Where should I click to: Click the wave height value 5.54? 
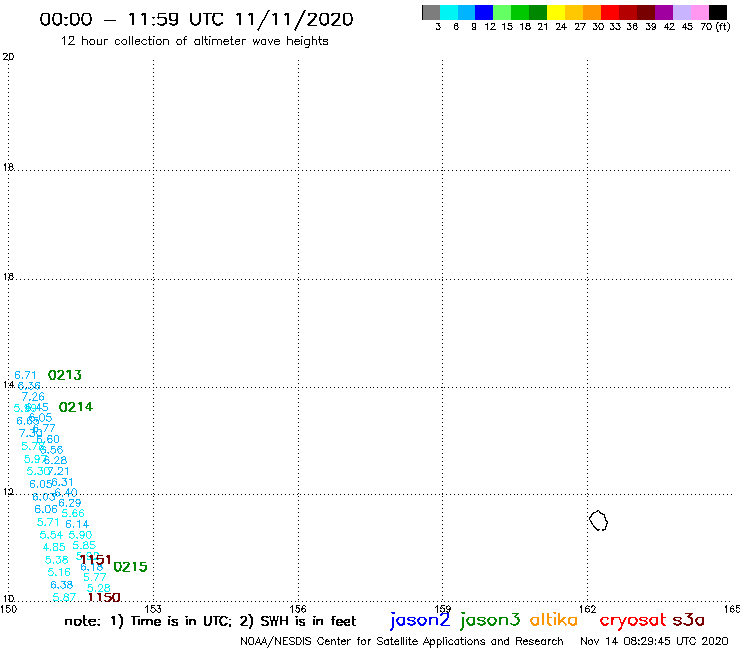click(51, 535)
